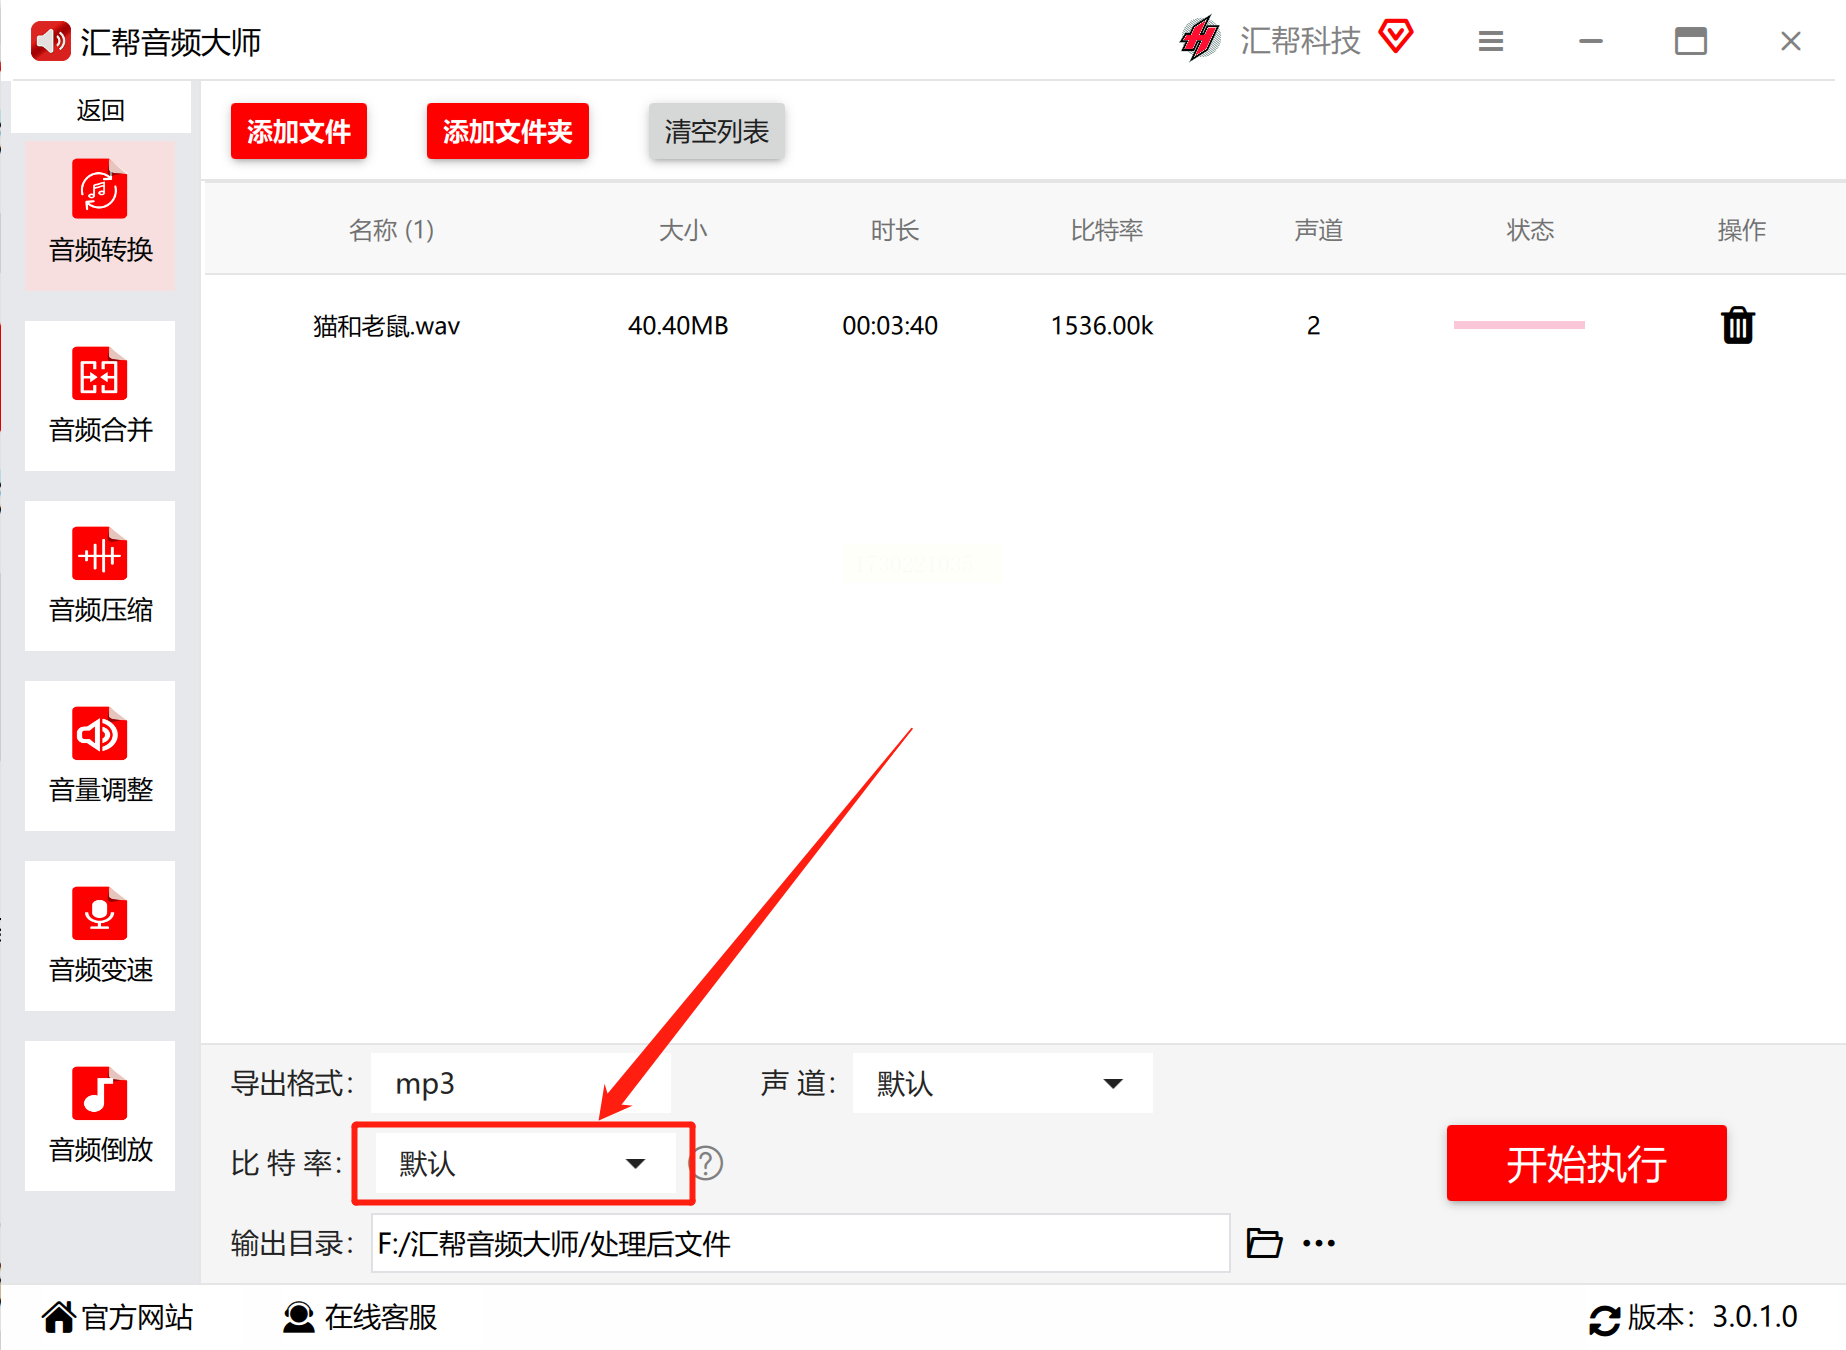Open the 导出格式 mp3 format dropdown

click(x=520, y=1083)
